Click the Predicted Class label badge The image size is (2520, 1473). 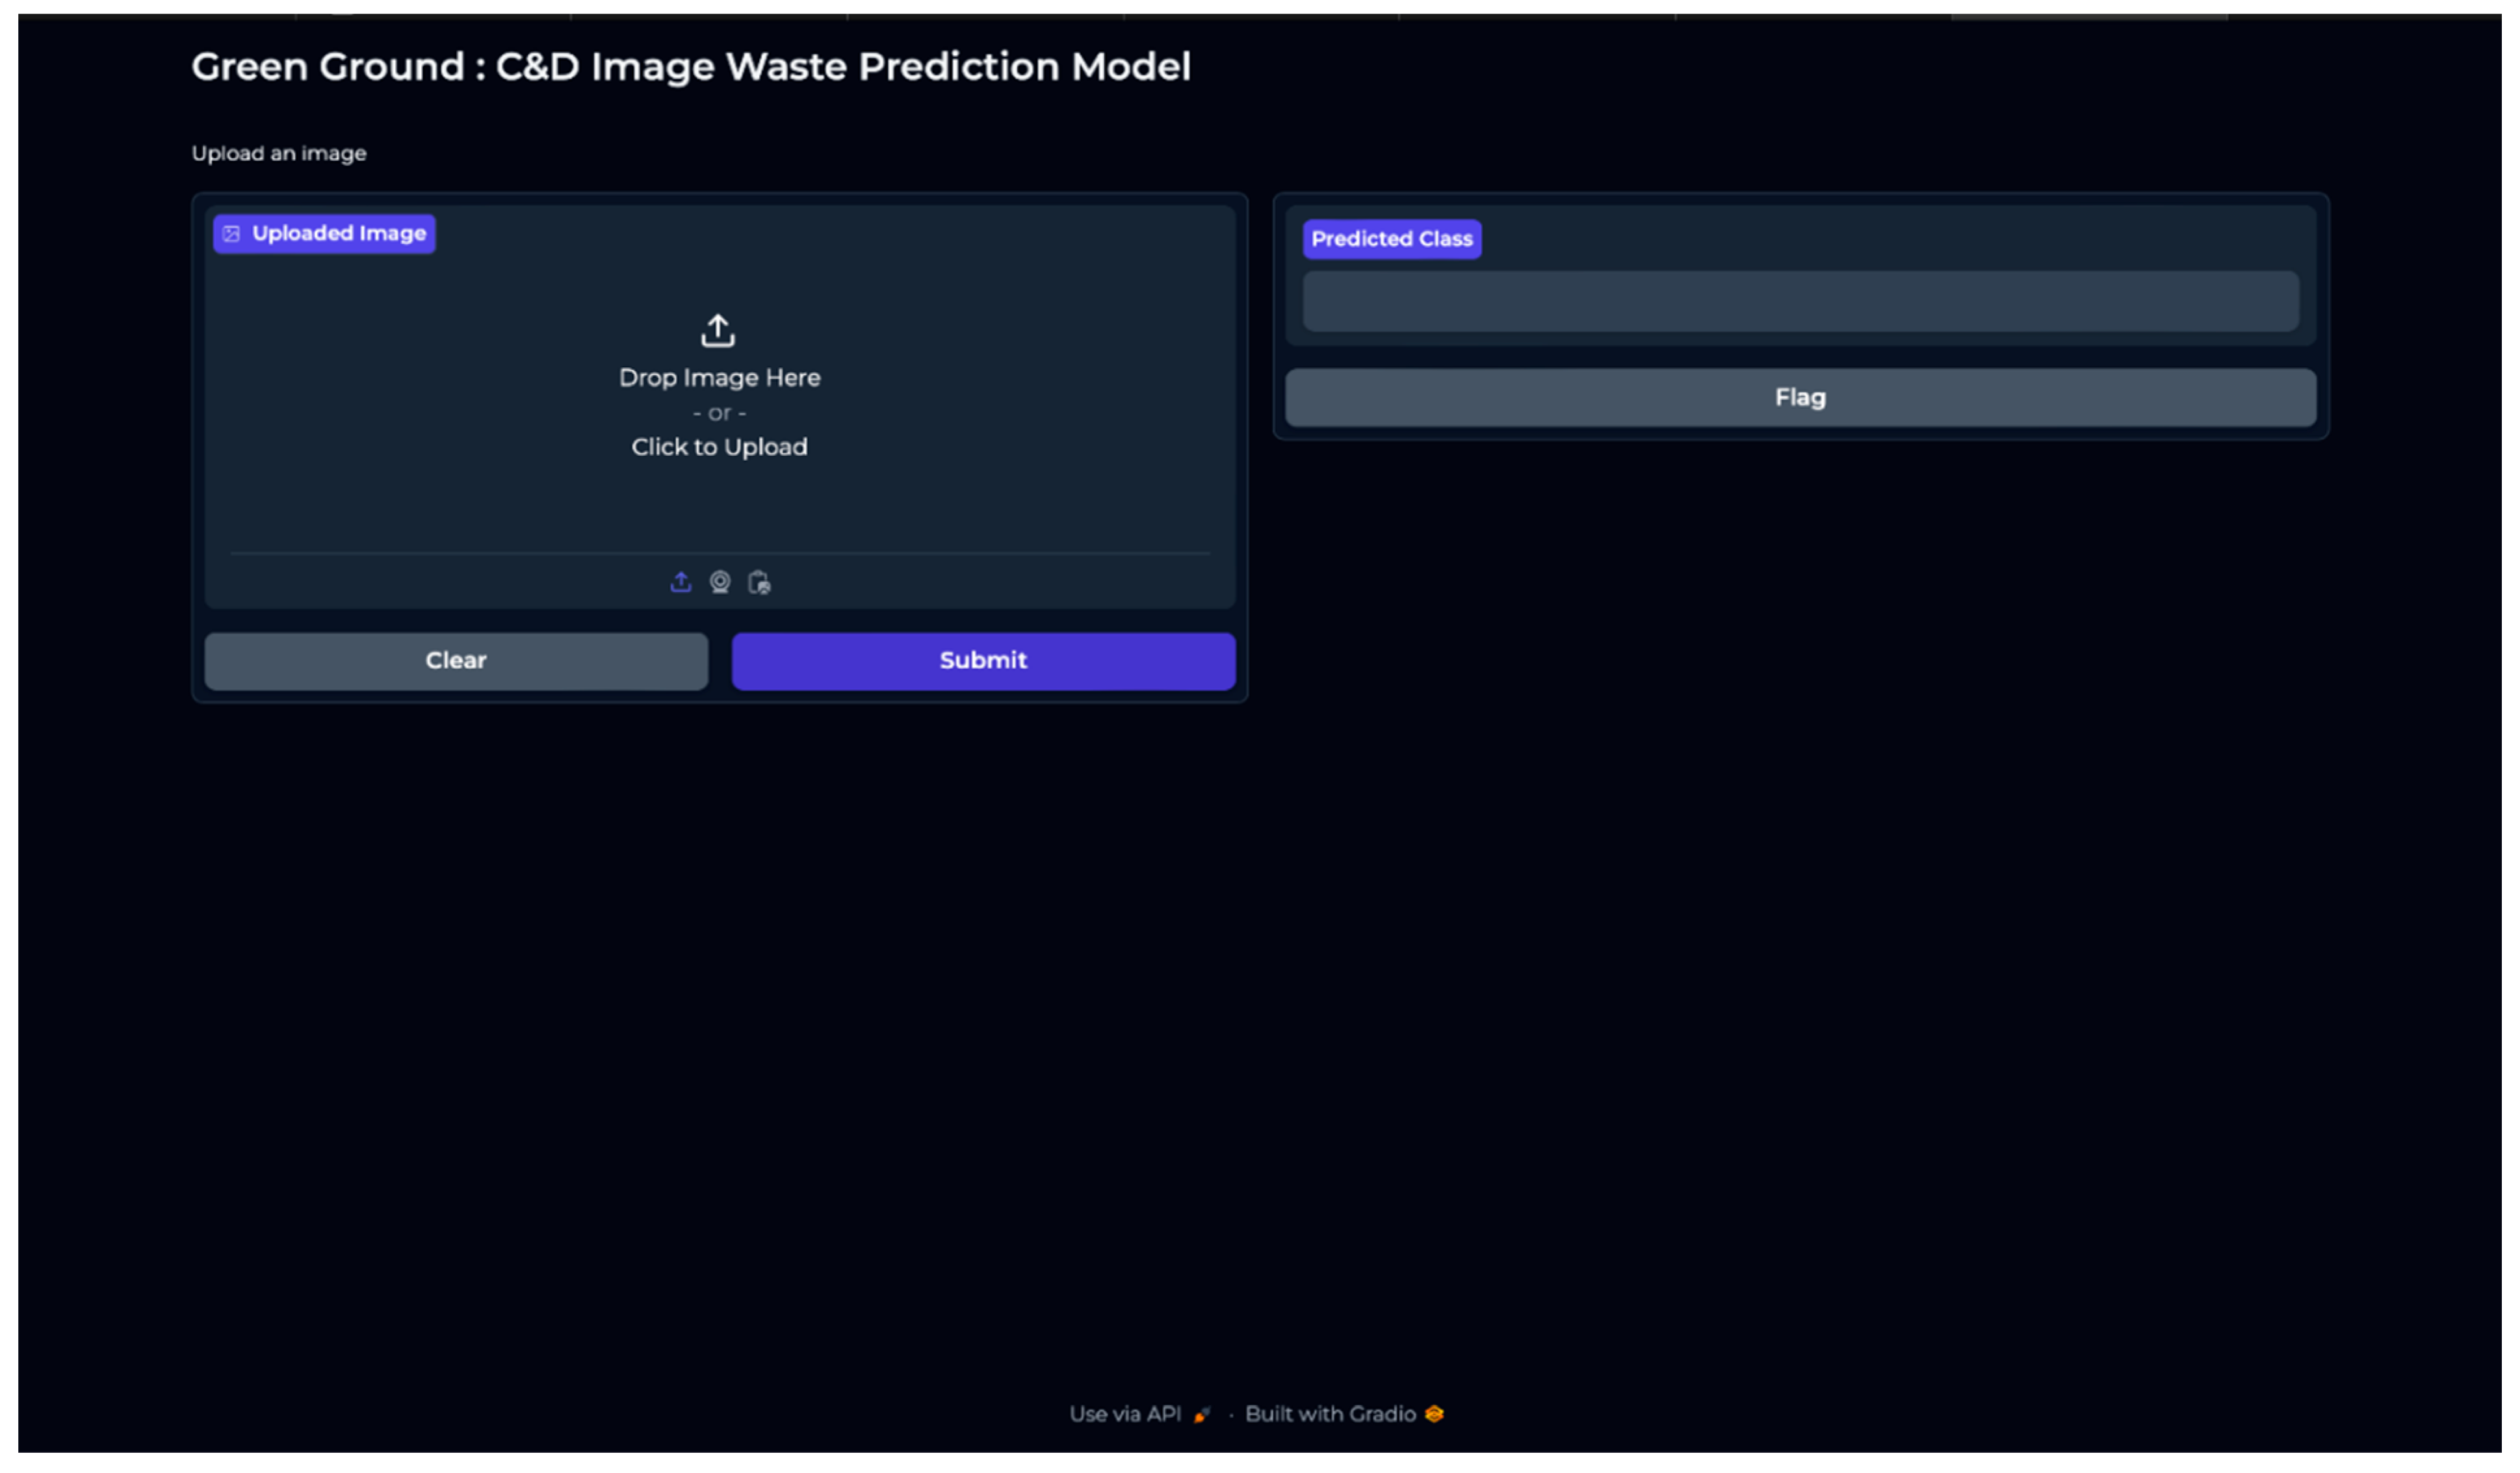click(x=1391, y=239)
